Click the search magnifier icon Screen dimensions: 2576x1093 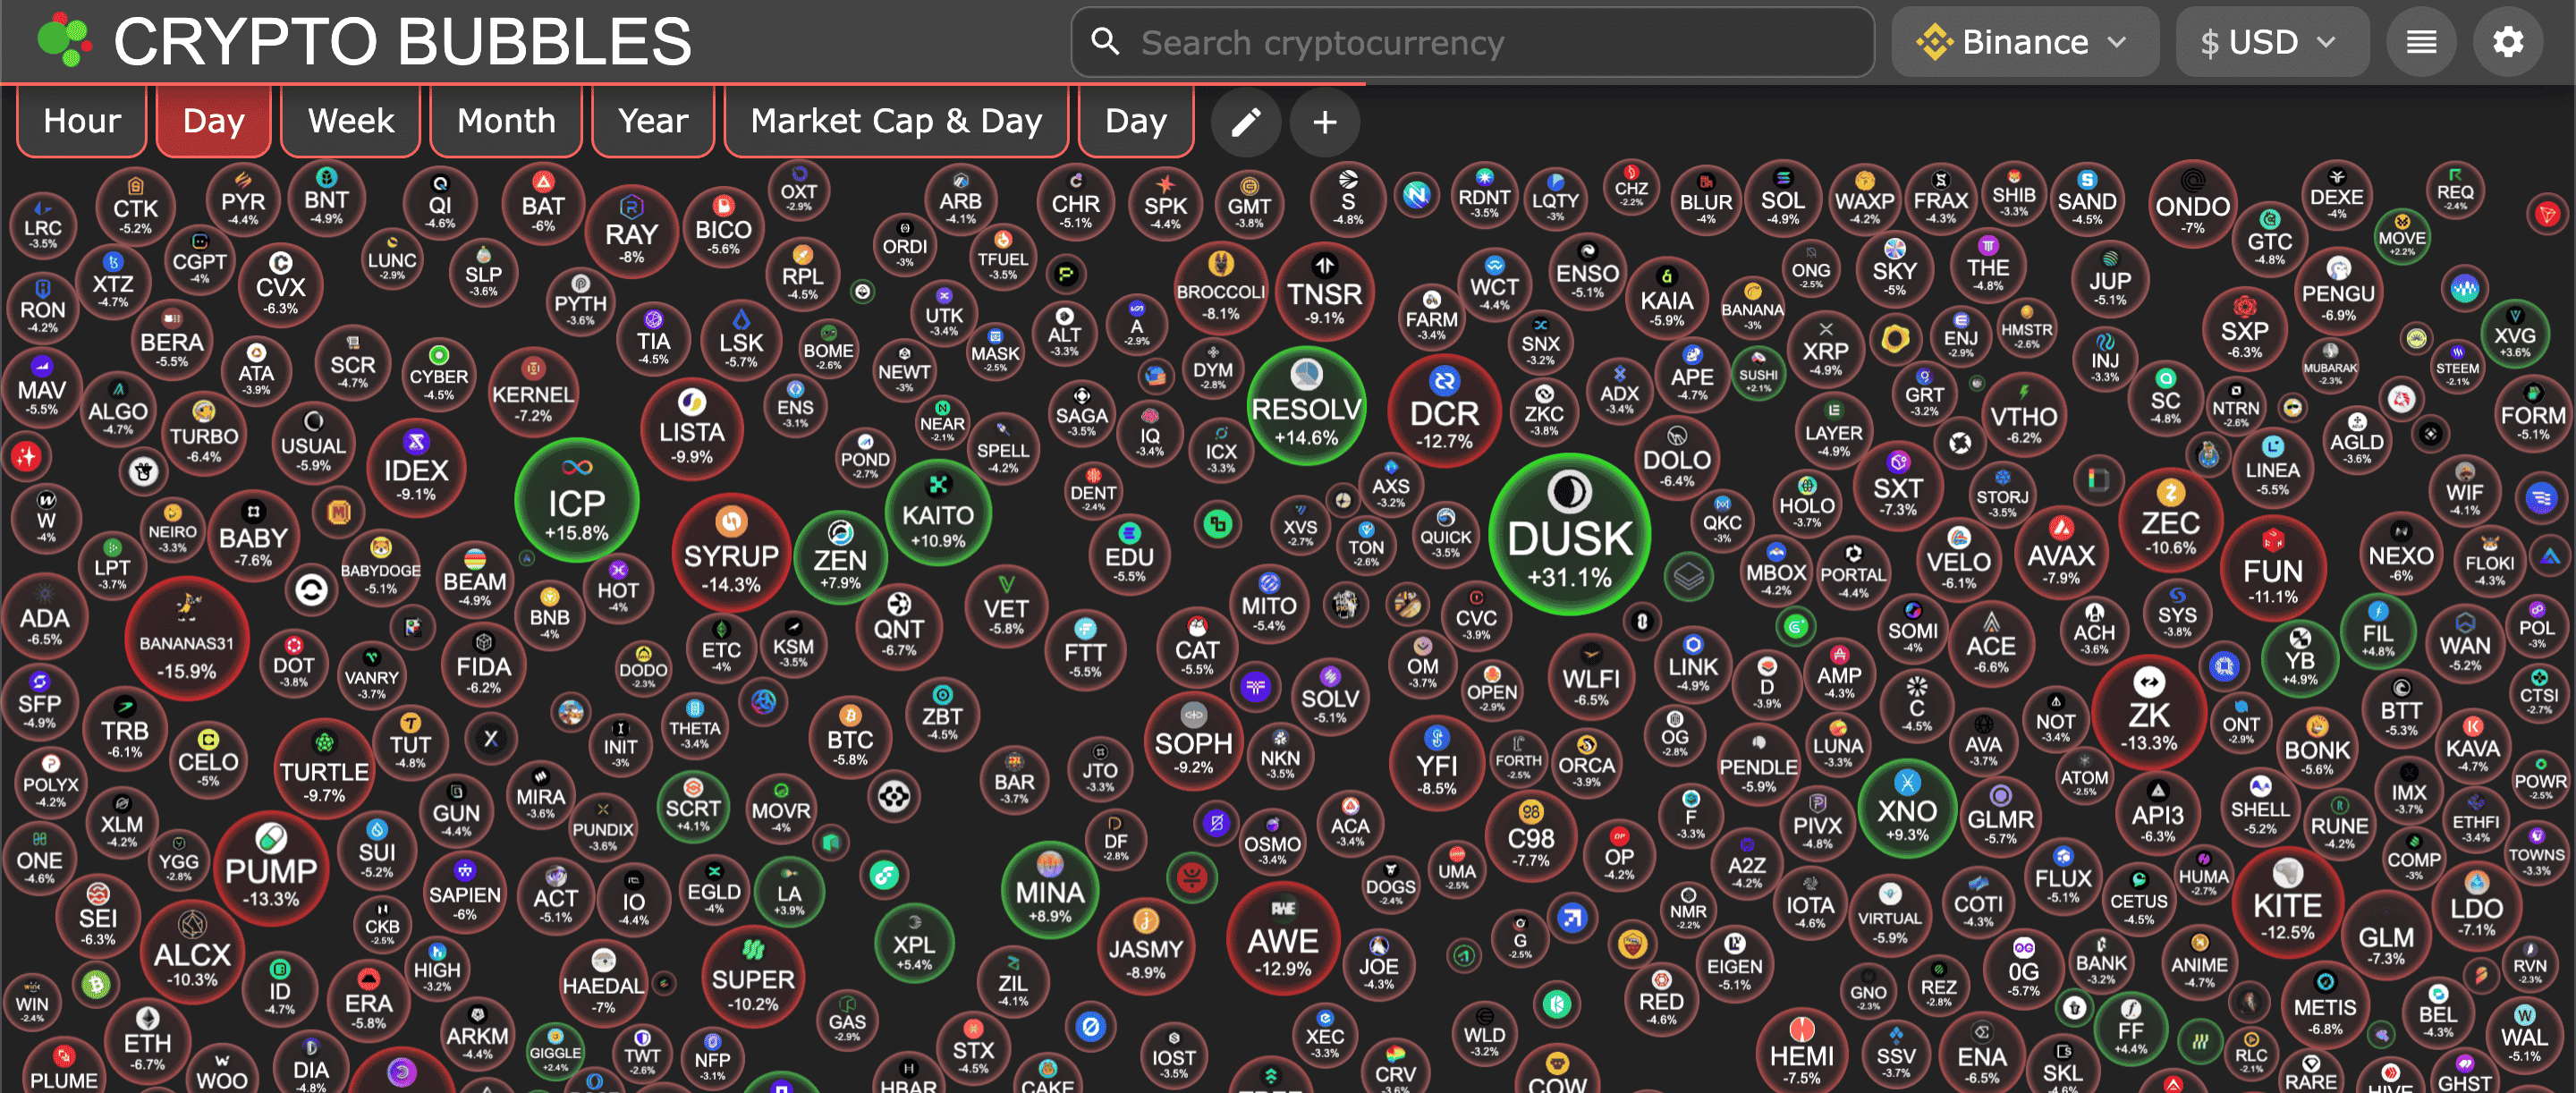coord(1105,42)
